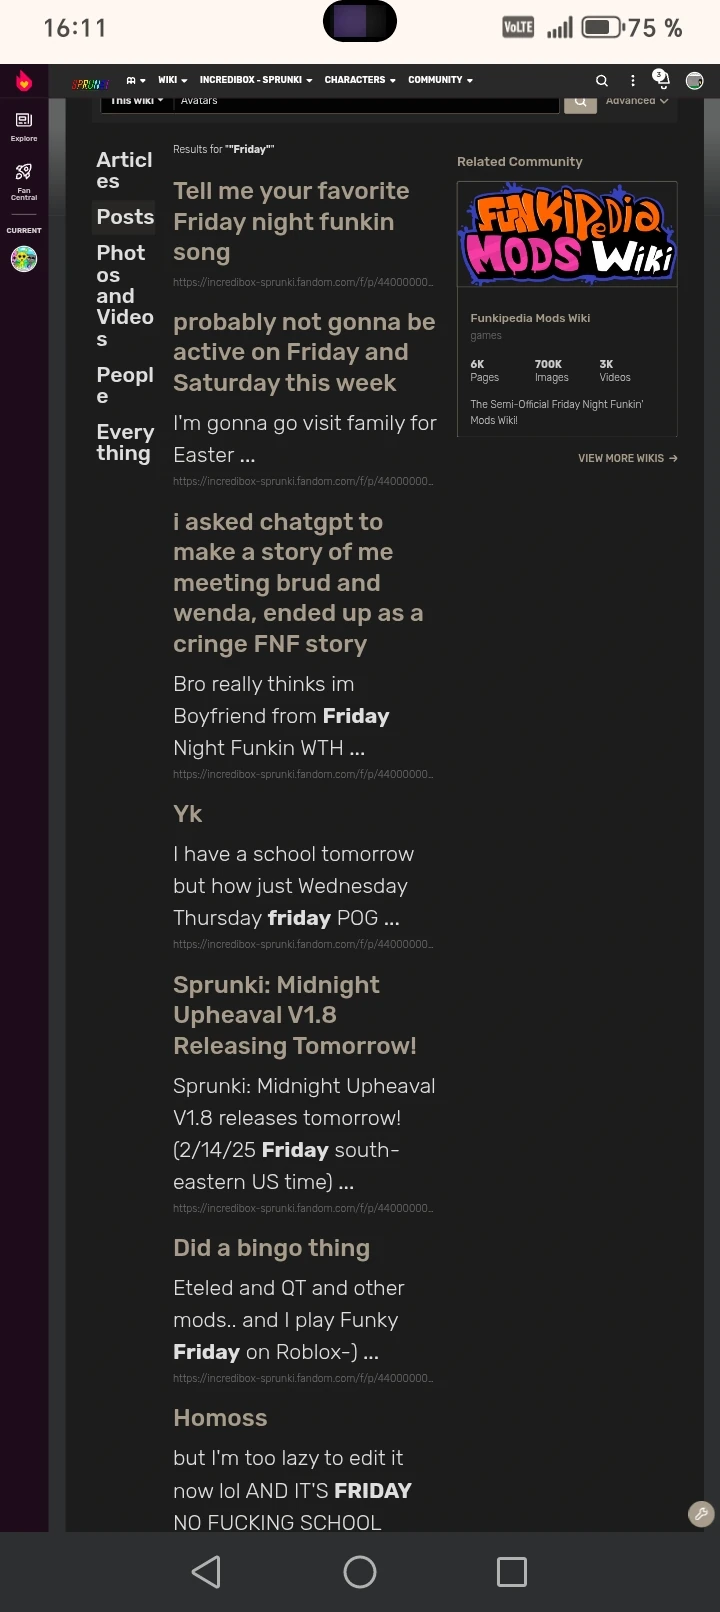This screenshot has width=720, height=1612.
Task: Open the Wiki menu
Action: 170,80
